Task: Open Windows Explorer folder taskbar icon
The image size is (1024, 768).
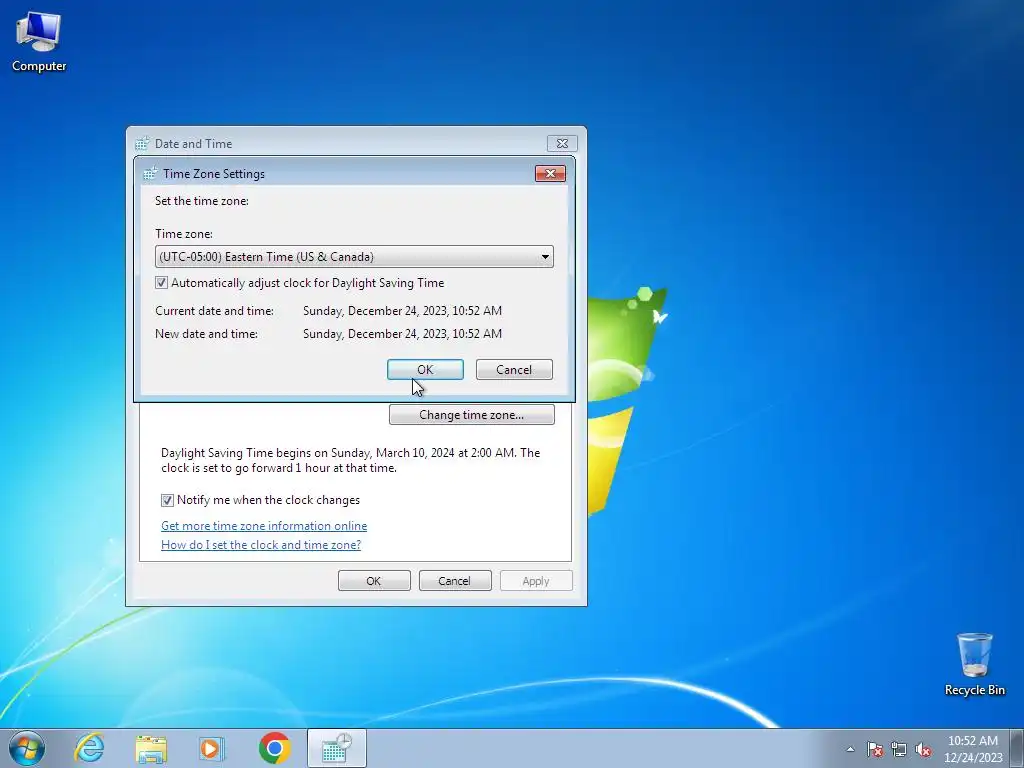Action: 151,748
